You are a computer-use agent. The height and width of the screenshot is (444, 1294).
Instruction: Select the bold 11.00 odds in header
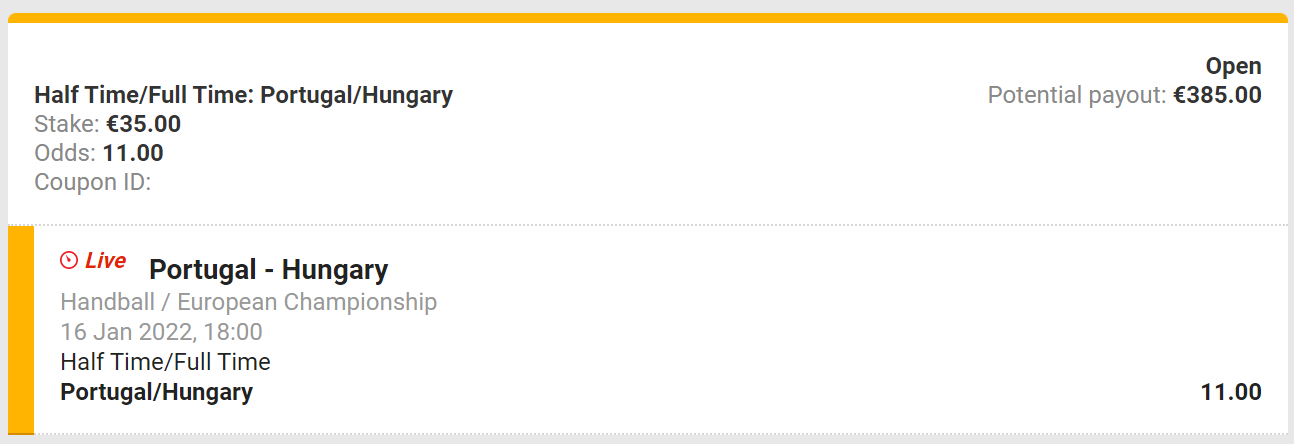click(133, 153)
